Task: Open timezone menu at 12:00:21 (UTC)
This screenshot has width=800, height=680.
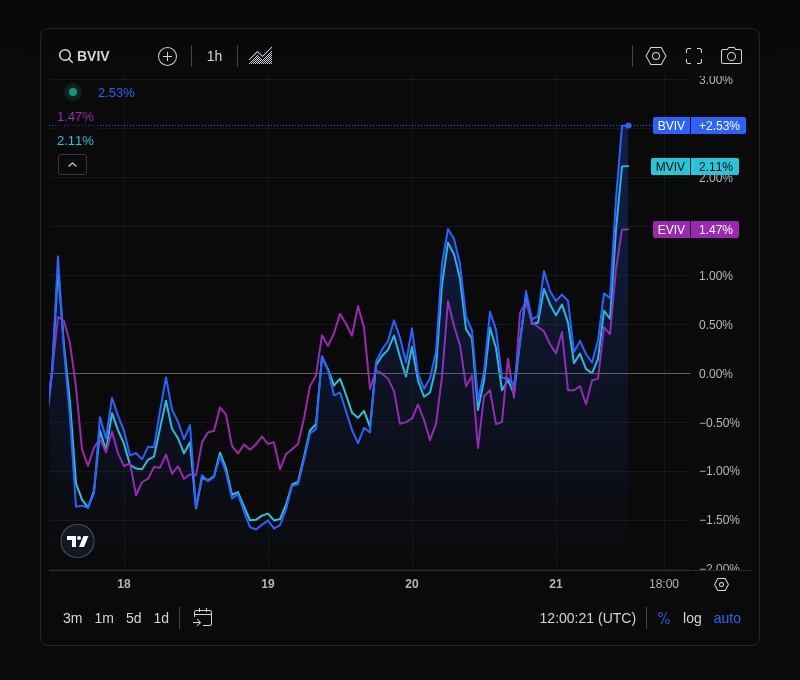Action: click(x=588, y=618)
